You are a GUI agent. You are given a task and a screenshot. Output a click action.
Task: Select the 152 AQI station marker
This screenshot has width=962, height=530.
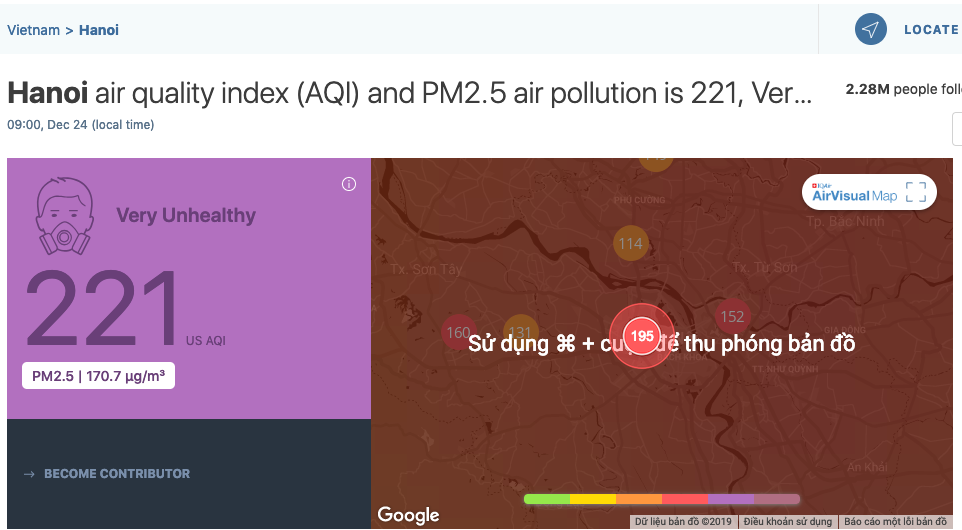(733, 317)
